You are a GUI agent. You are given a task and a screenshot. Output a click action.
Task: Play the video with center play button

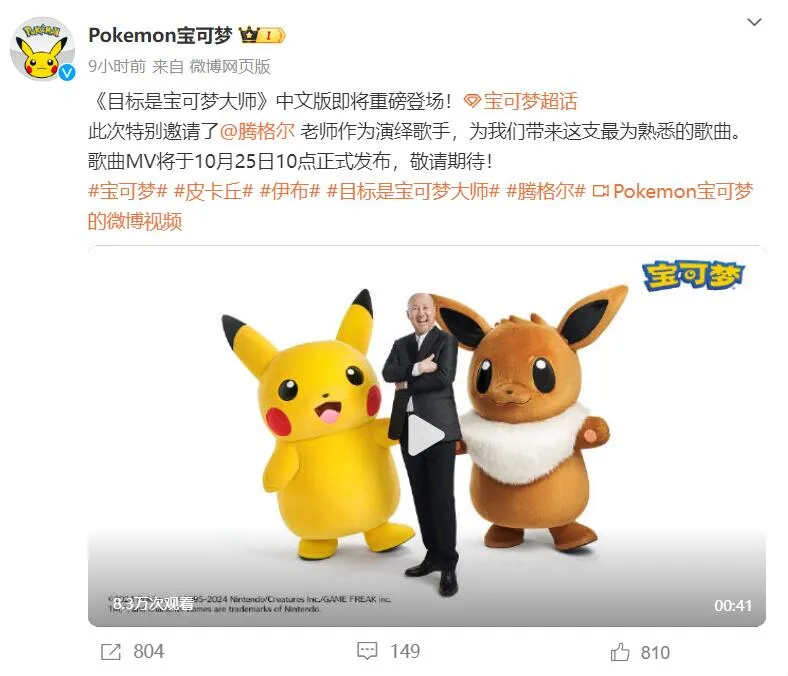(425, 435)
